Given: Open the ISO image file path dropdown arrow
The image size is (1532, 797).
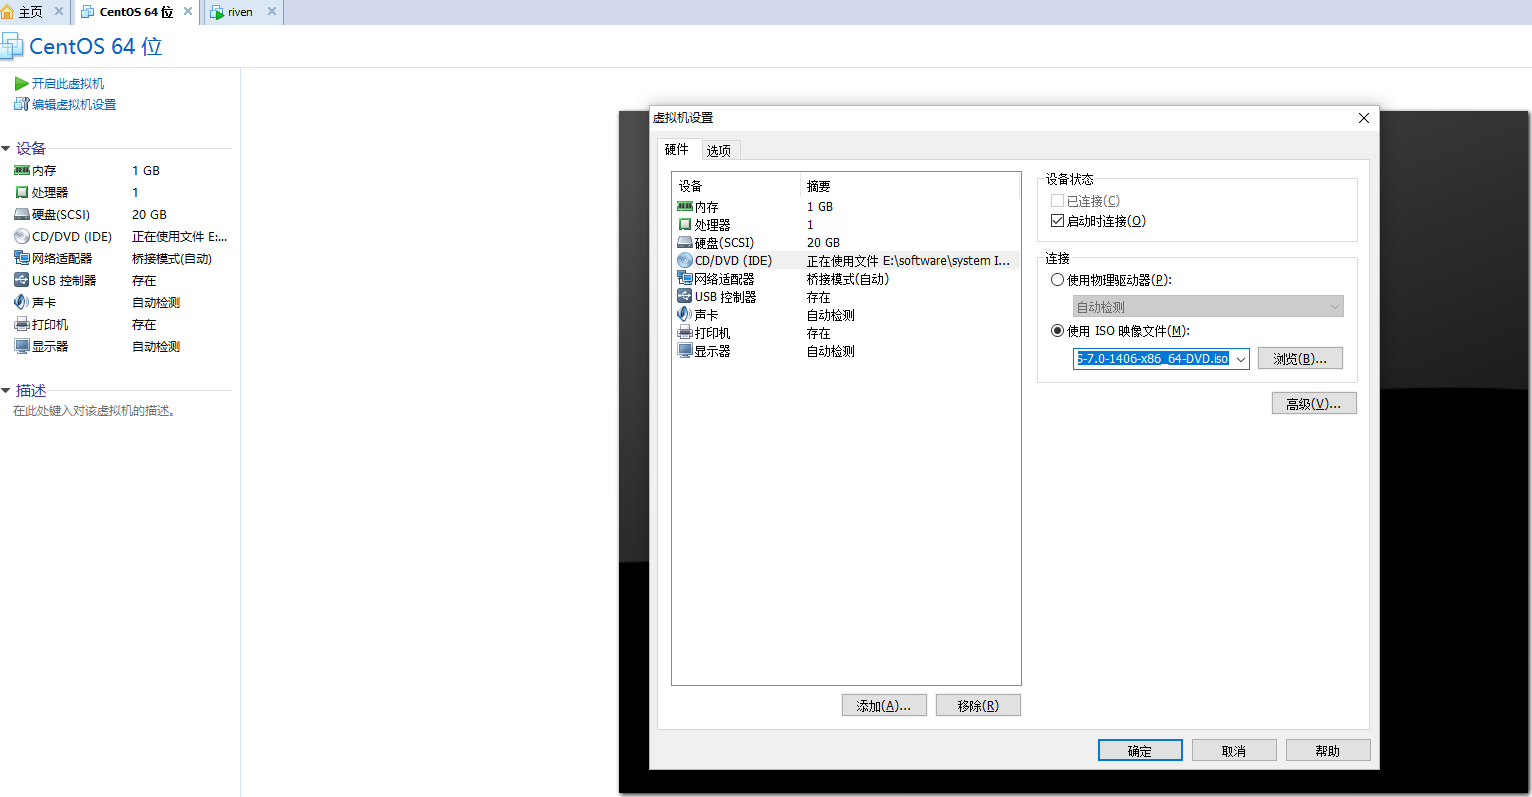Looking at the screenshot, I should coord(1240,359).
